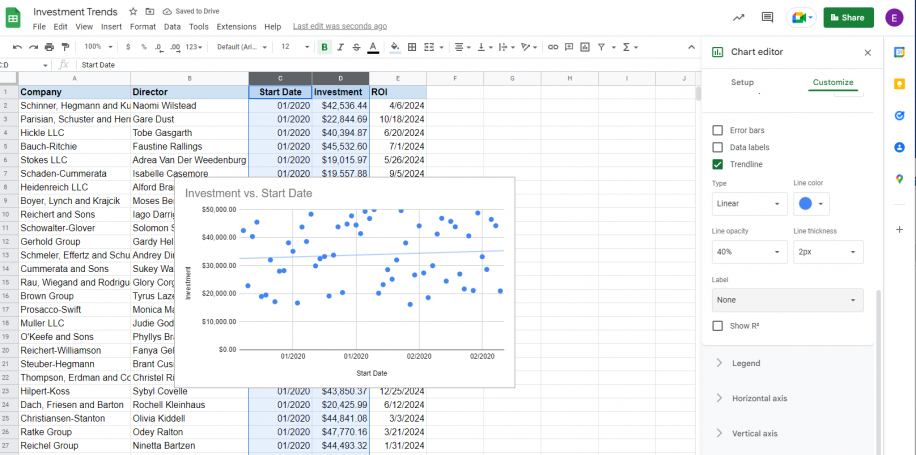Insert link icon in toolbar
Viewport: 916px width, 455px height.
tap(553, 47)
